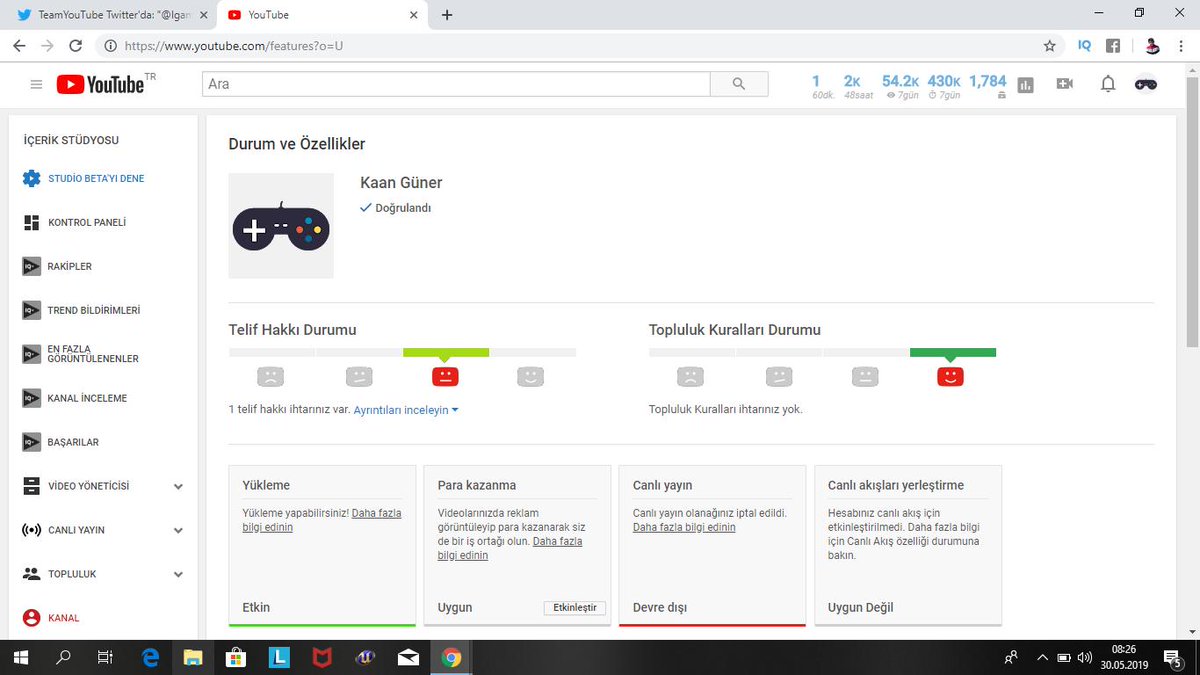Open the YouTube hamburger guide menu
The height and width of the screenshot is (675, 1200).
click(x=36, y=85)
